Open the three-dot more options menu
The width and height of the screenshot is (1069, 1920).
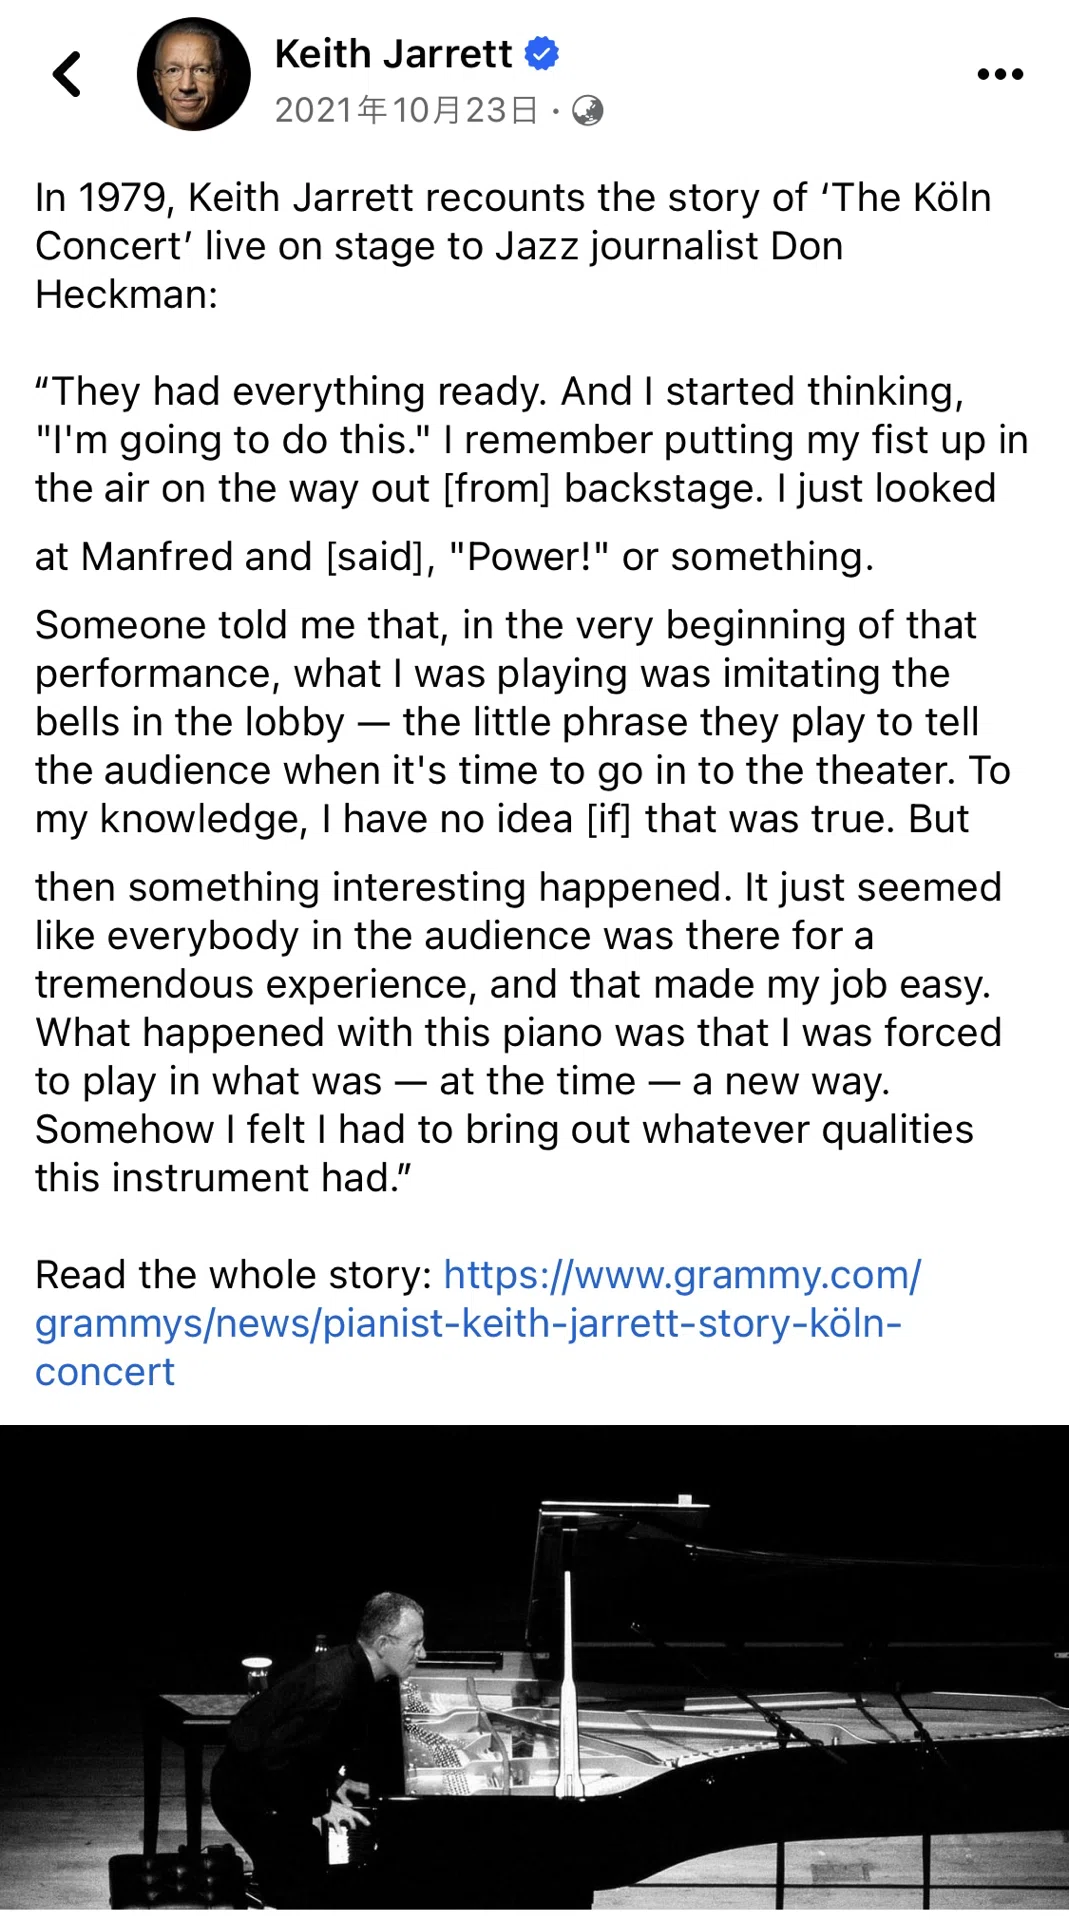tap(1000, 74)
